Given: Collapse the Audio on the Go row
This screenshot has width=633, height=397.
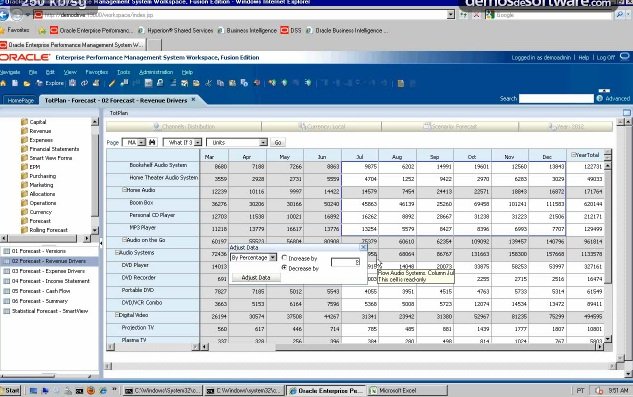Looking at the screenshot, I should [x=124, y=240].
